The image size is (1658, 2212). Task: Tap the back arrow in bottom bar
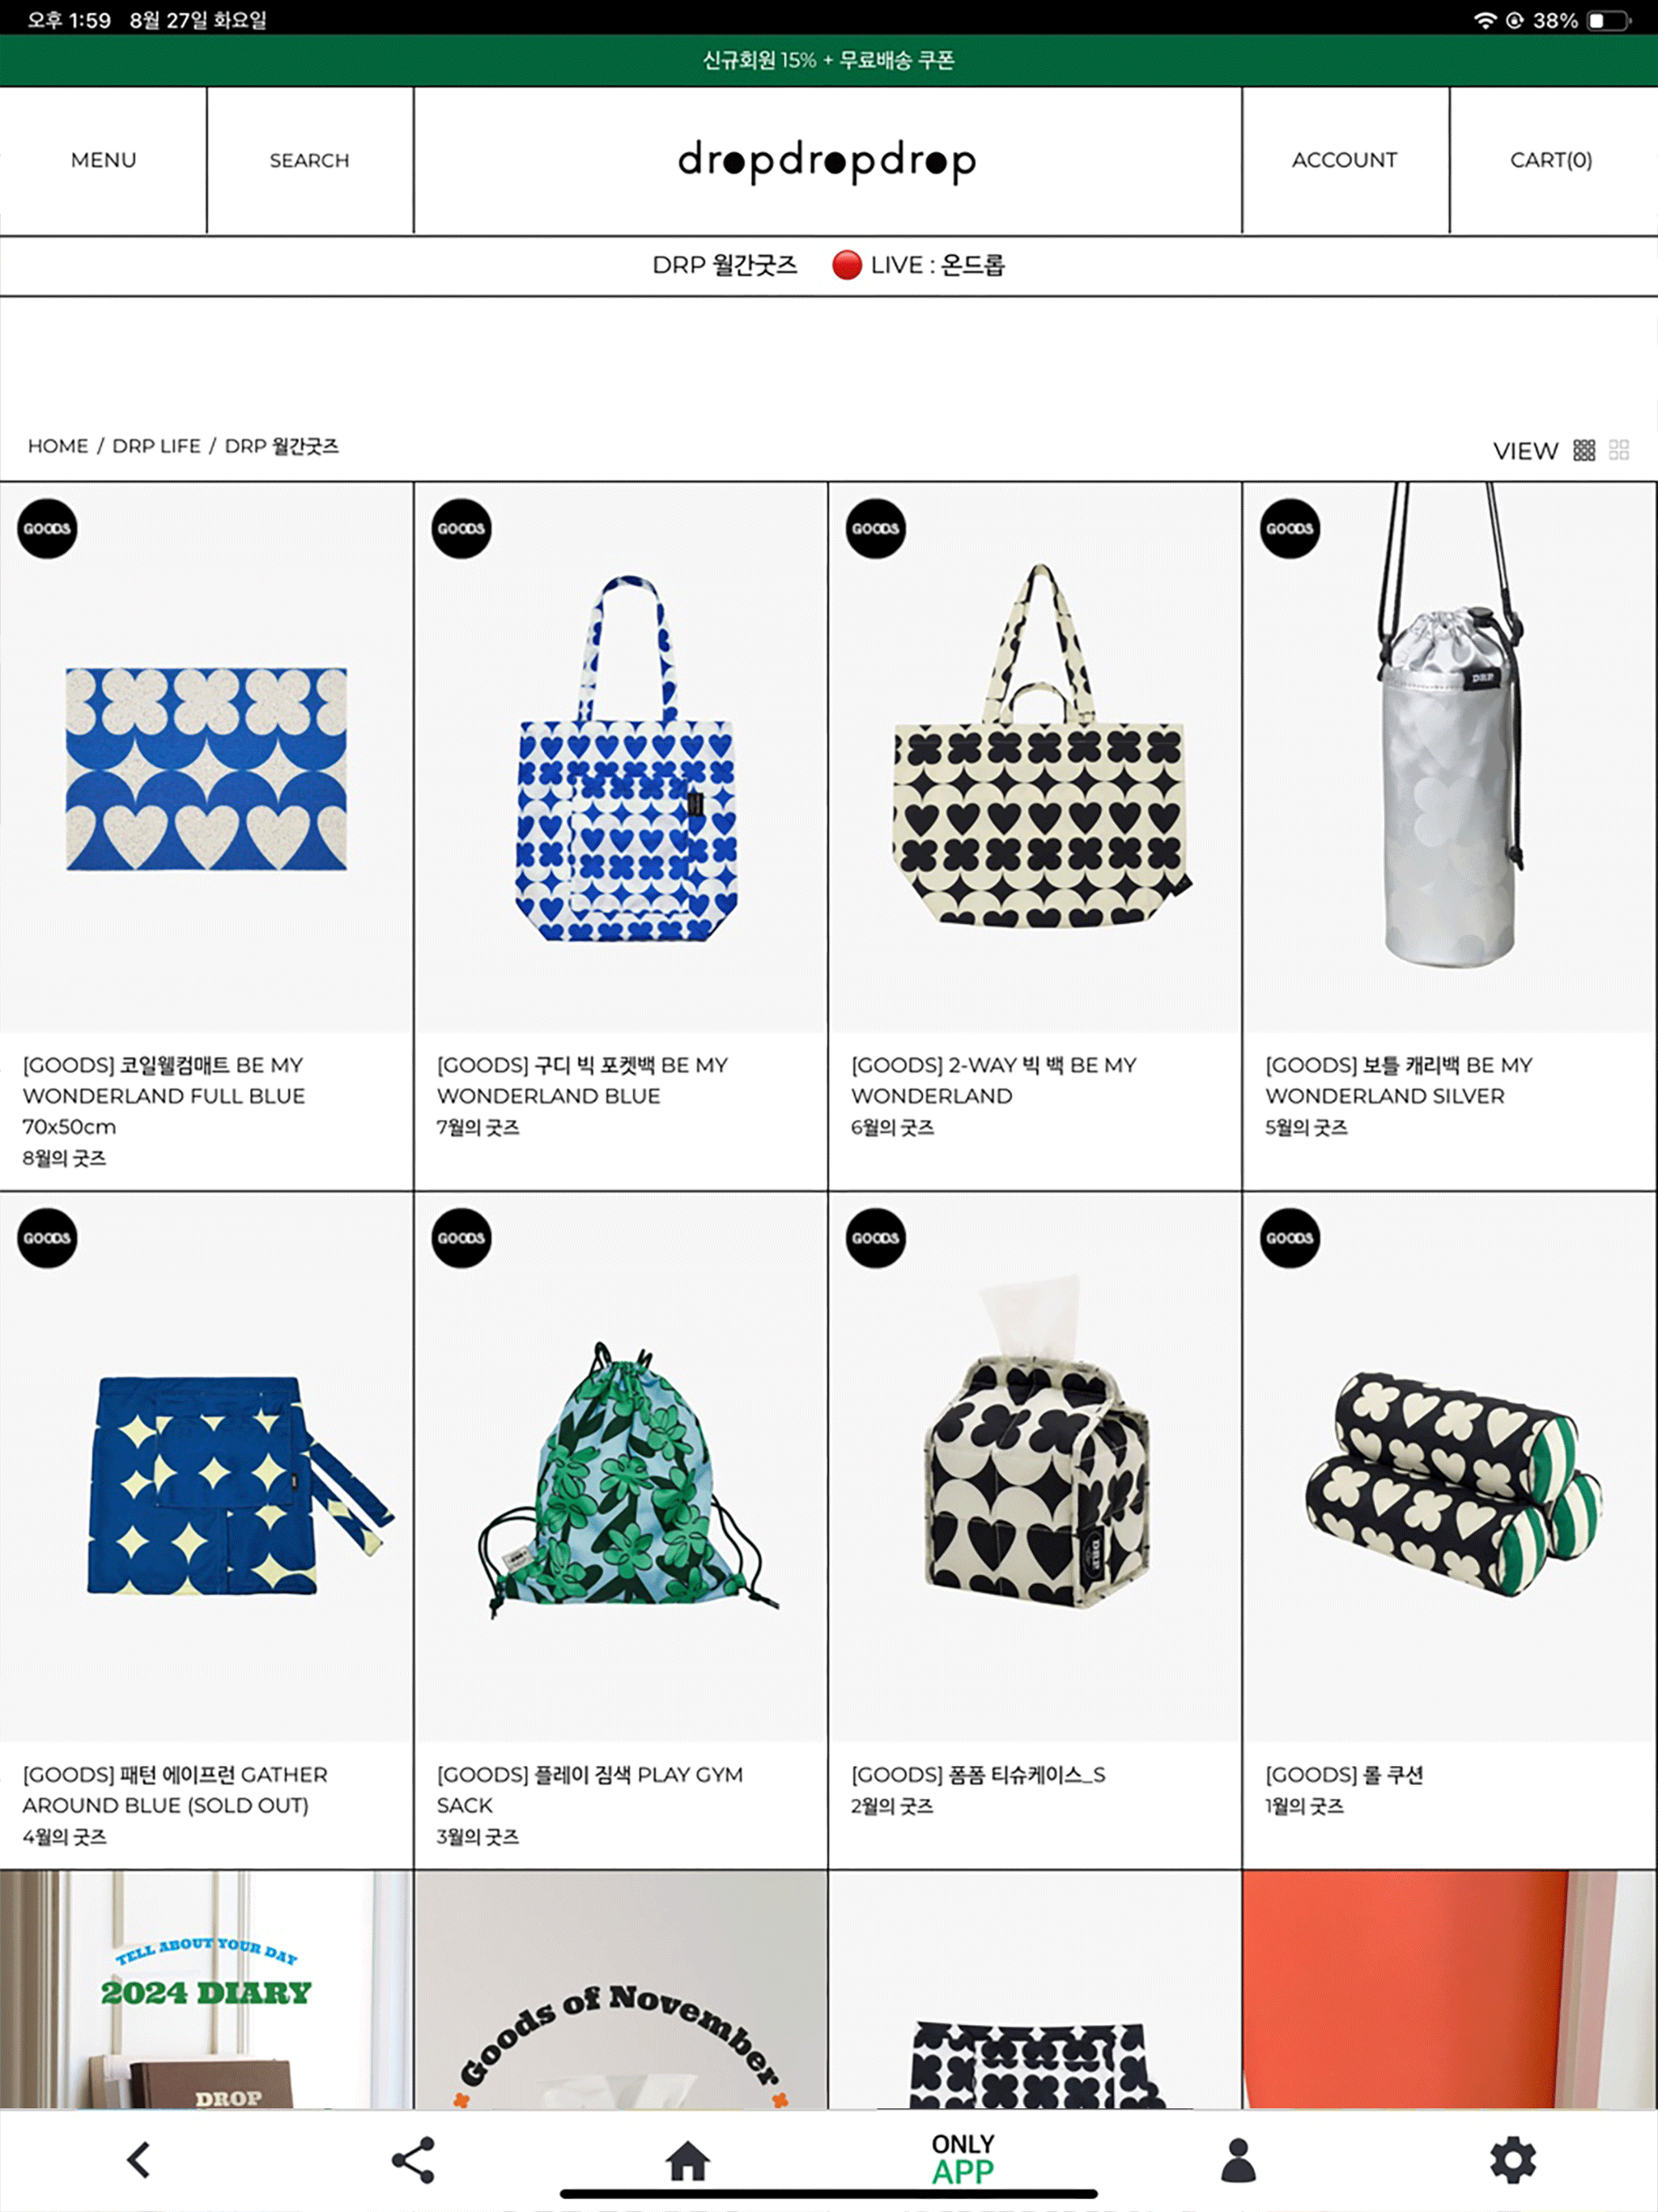pyautogui.click(x=138, y=2160)
